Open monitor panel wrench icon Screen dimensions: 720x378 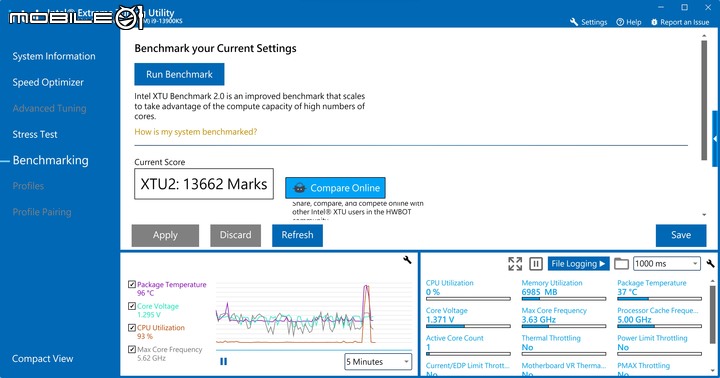[710, 264]
